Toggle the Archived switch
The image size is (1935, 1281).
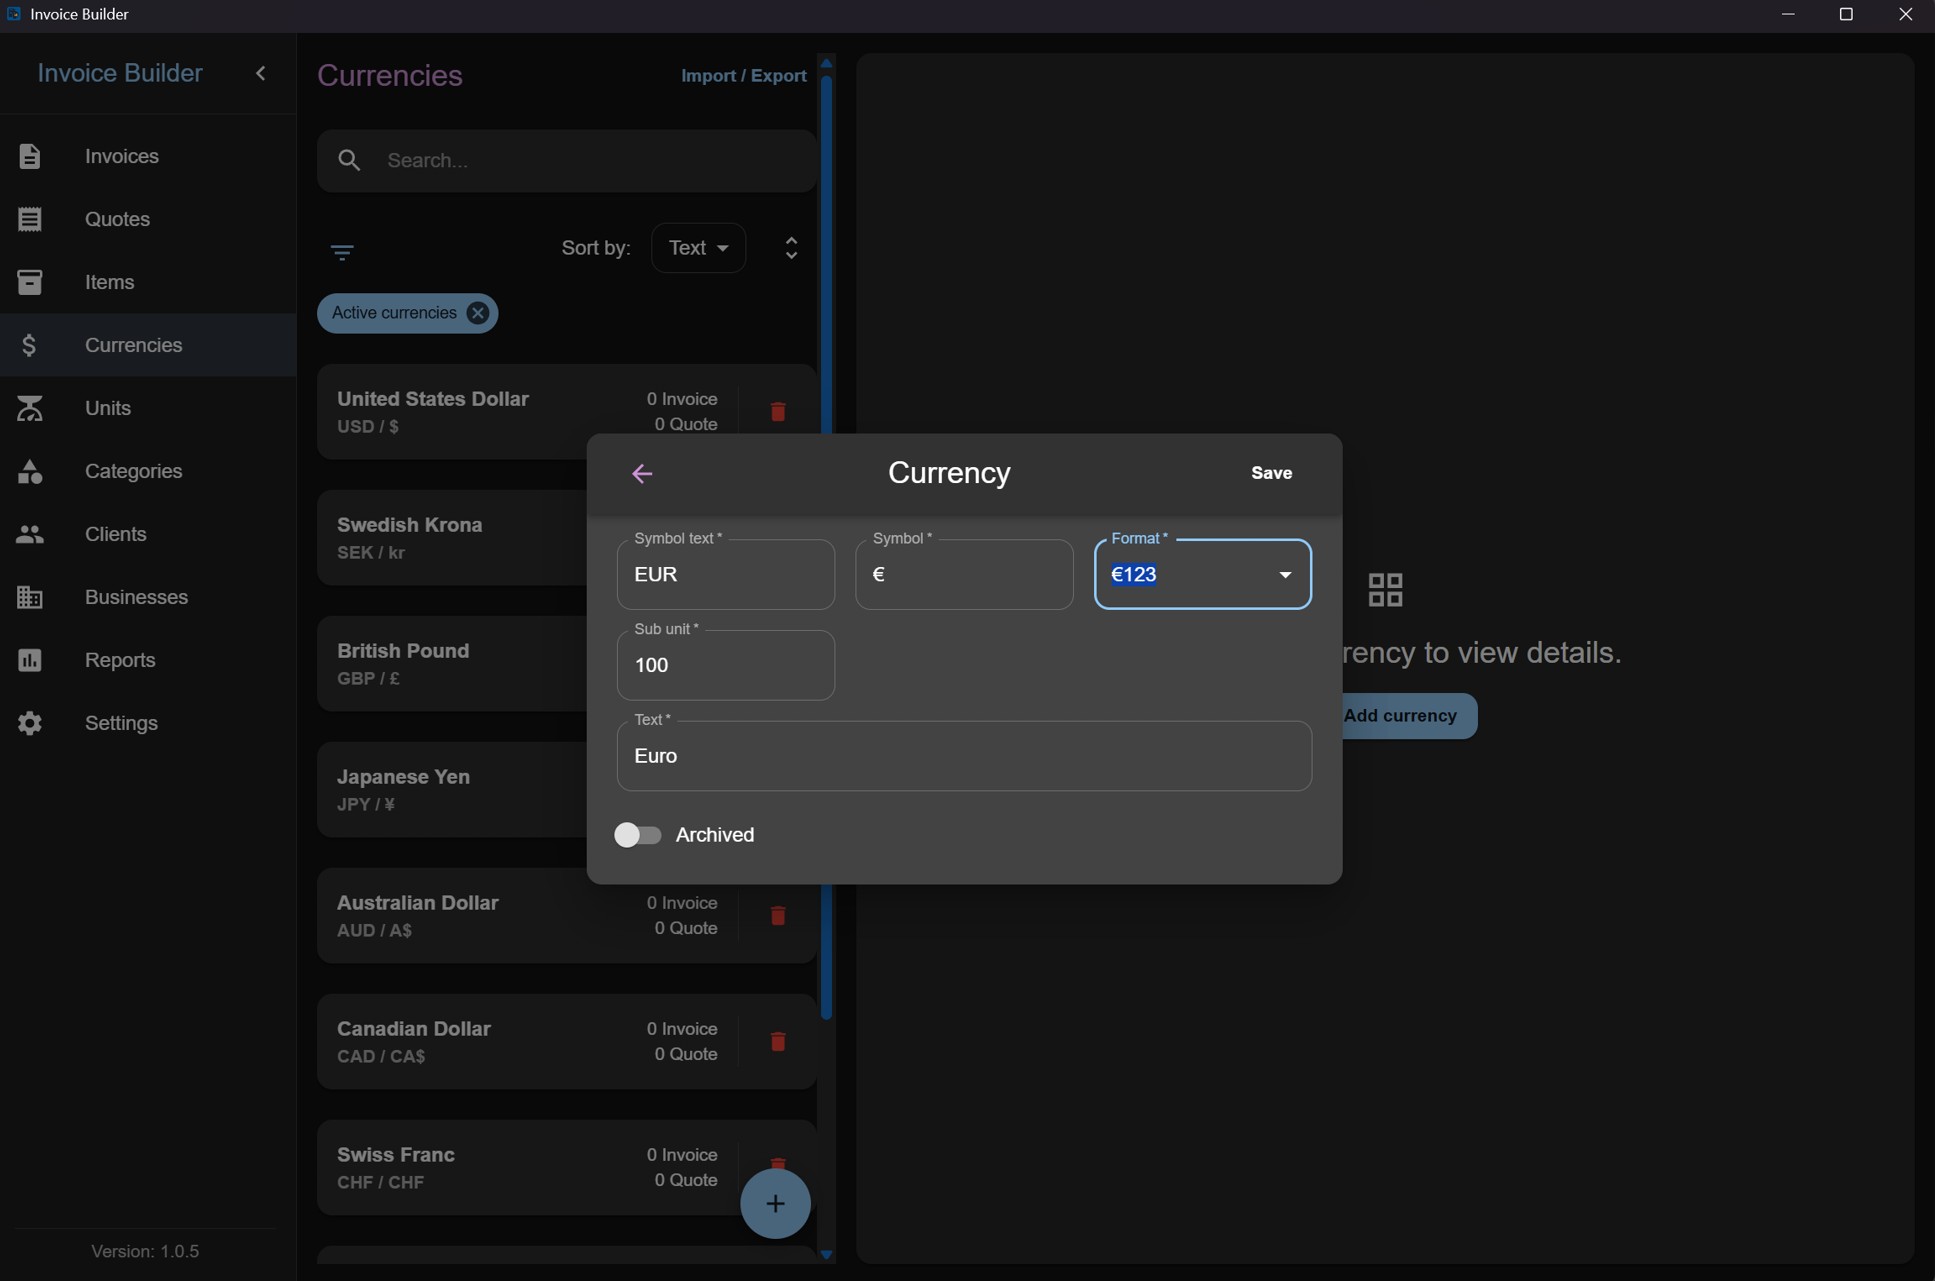point(637,835)
